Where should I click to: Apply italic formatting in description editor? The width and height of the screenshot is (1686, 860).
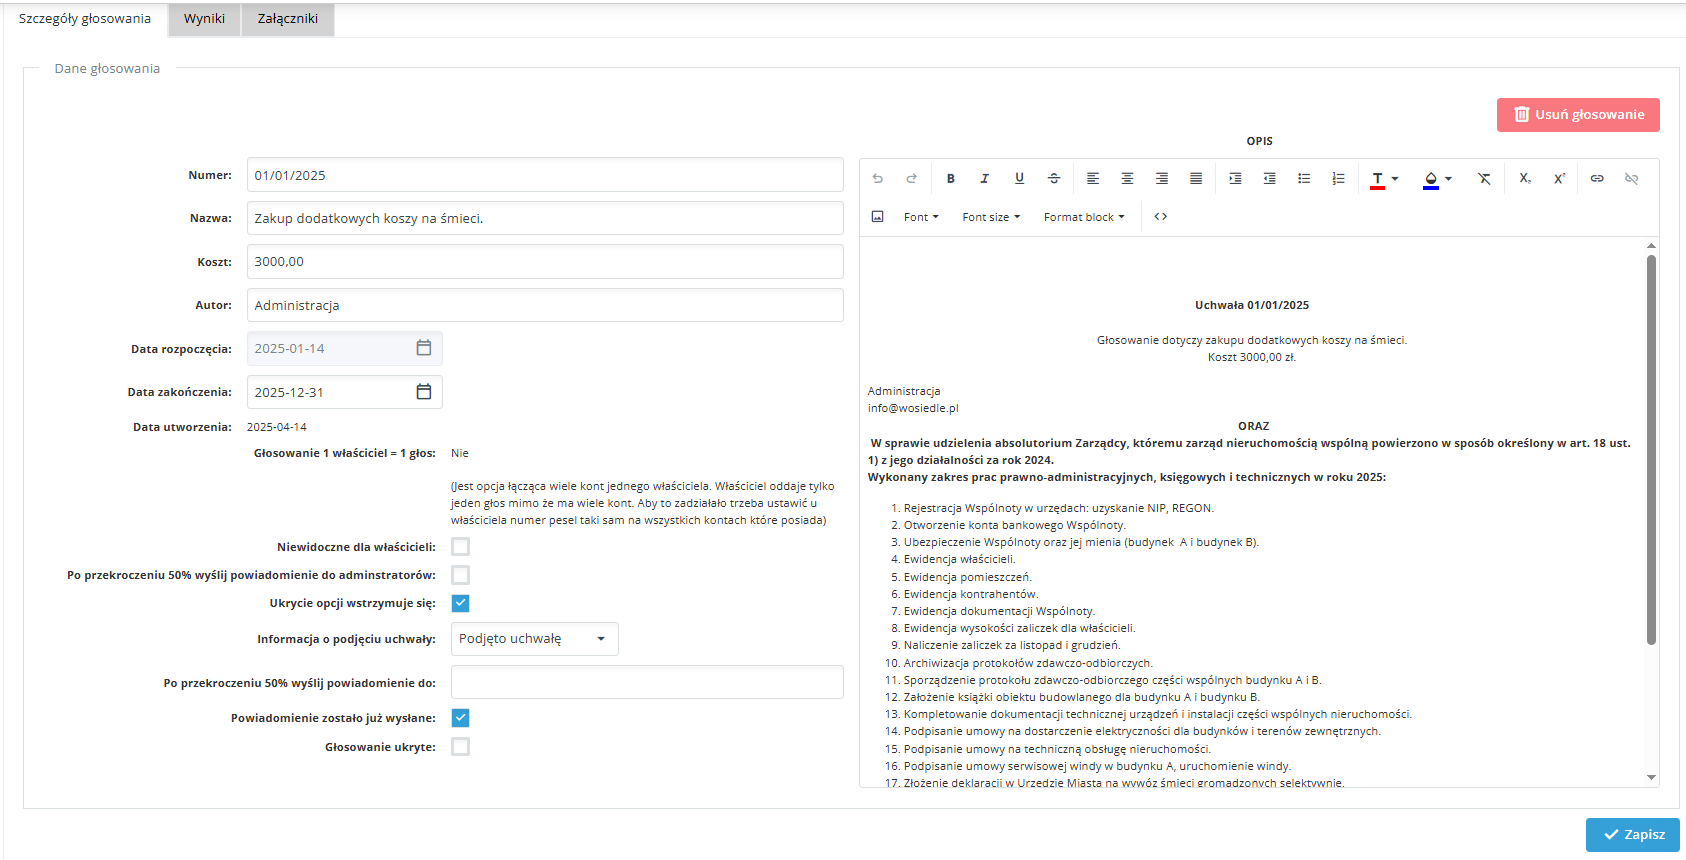(984, 179)
